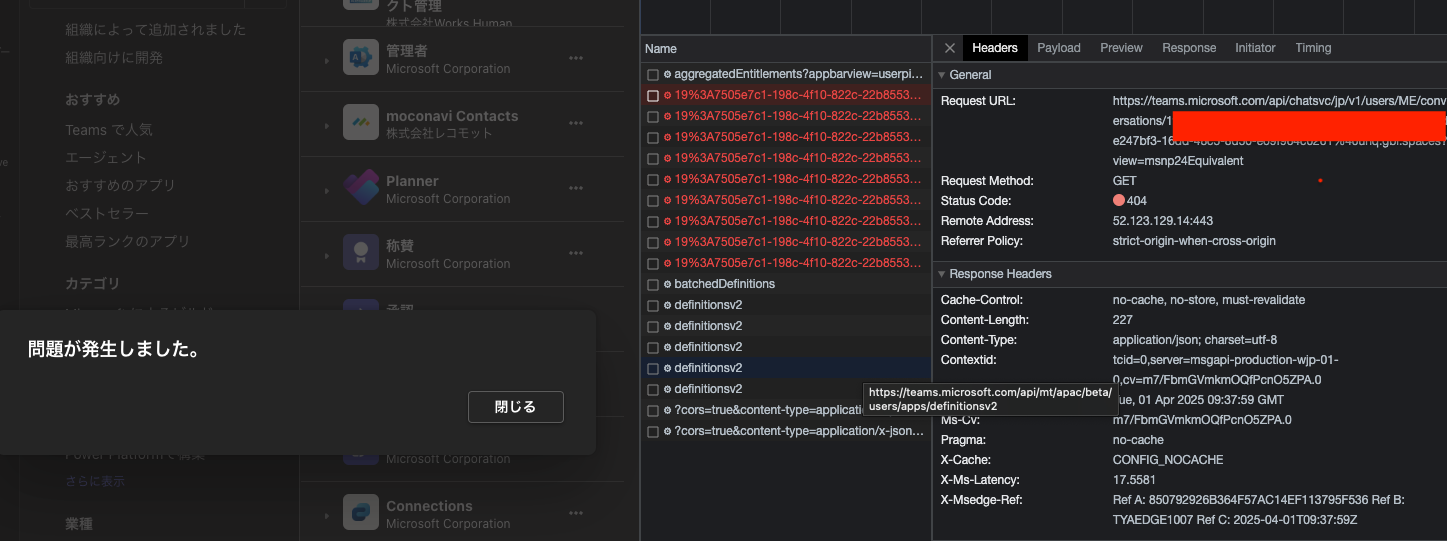Click the 管理者 app icon
The width and height of the screenshot is (1447, 541).
[x=360, y=58]
